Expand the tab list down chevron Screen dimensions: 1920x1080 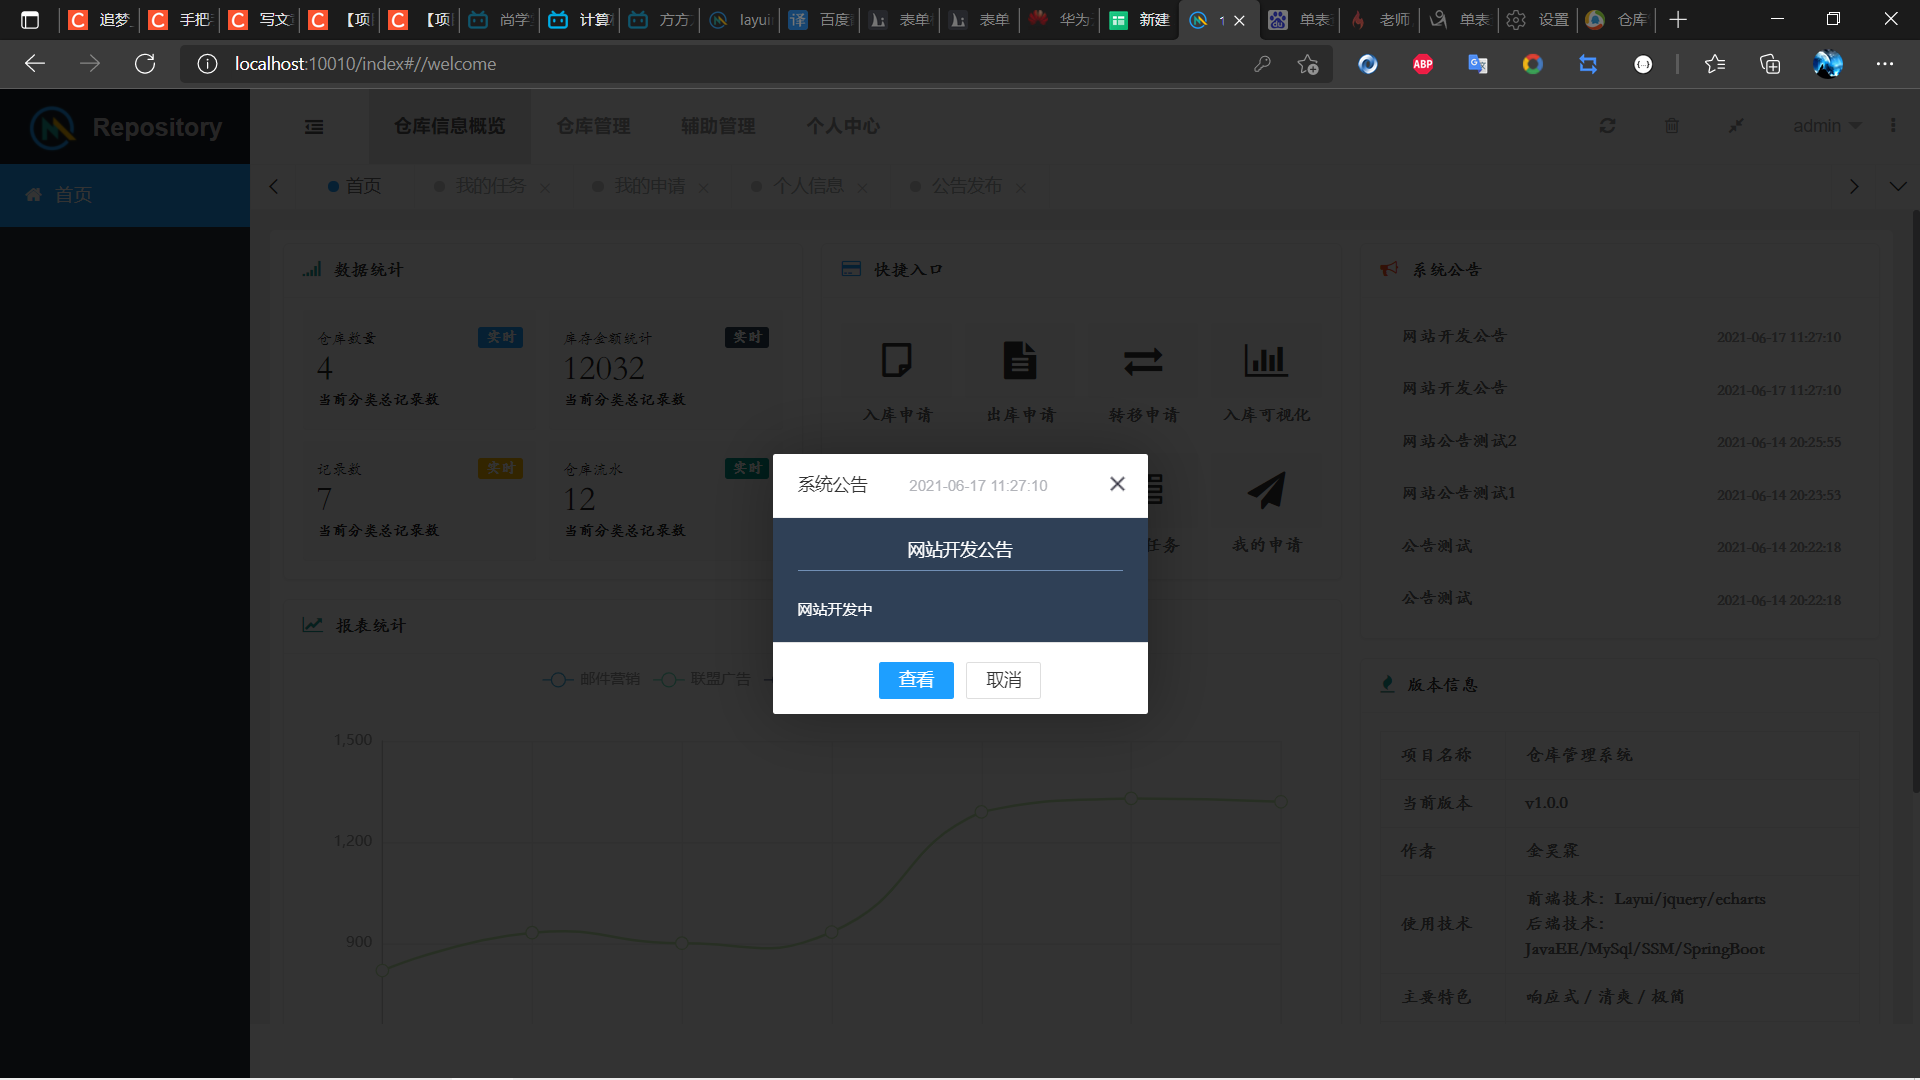[x=1898, y=187]
